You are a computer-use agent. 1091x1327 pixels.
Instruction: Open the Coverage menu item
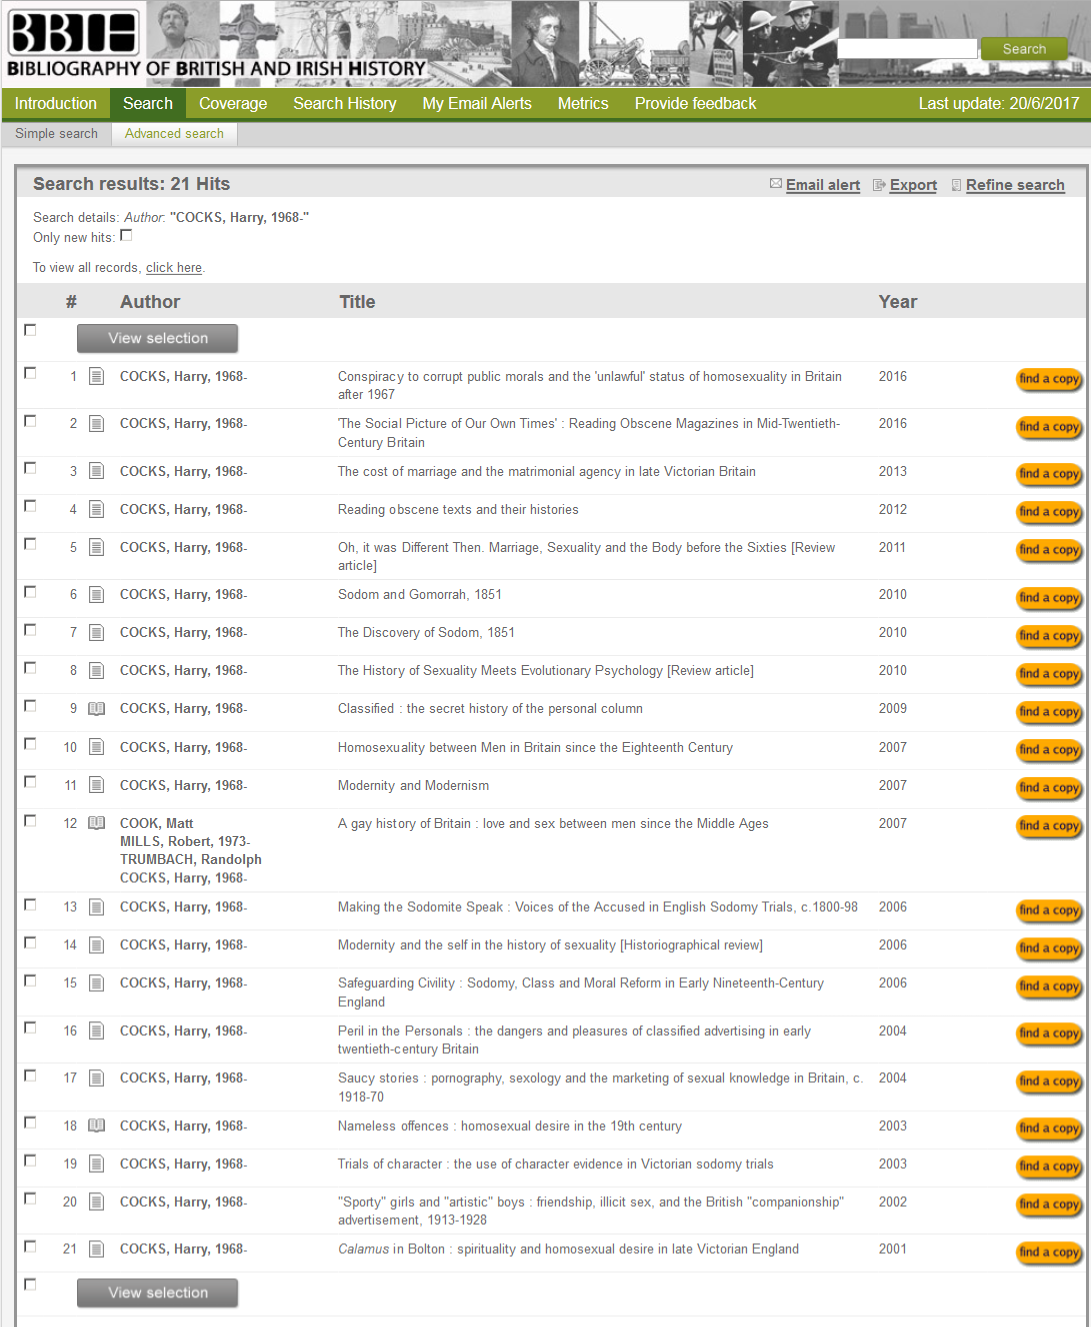[x=233, y=103]
